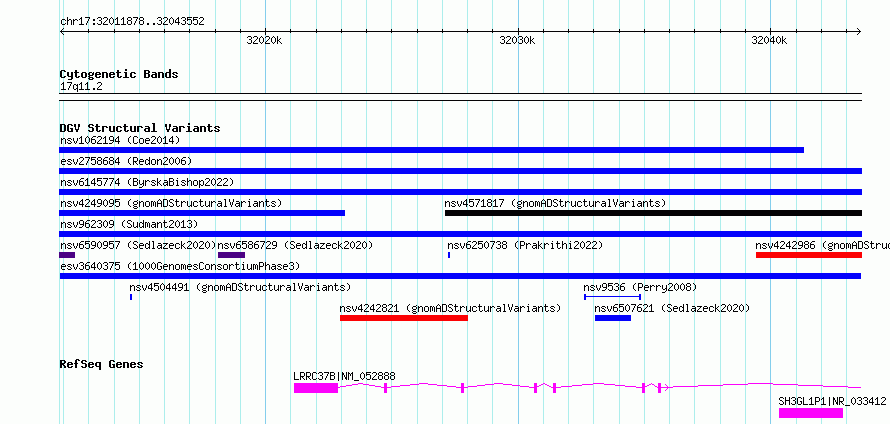The height and width of the screenshot is (424, 890).
Task: Click the nsv9536 (Perry2008) label
Action: (x=640, y=287)
